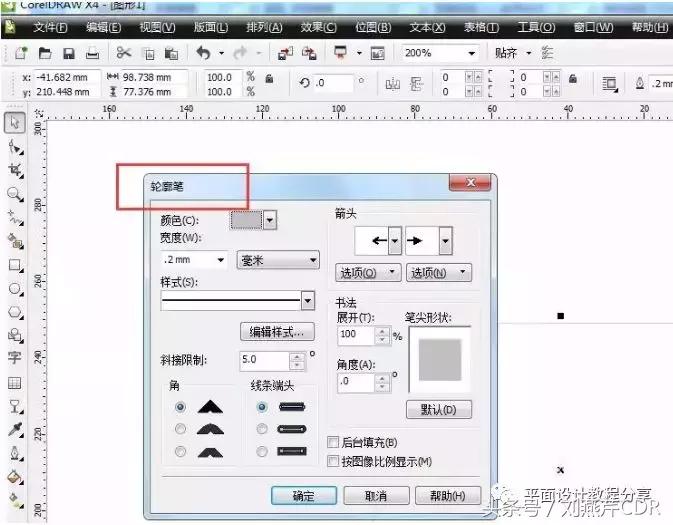Open the 视图(V) menu

click(x=157, y=27)
